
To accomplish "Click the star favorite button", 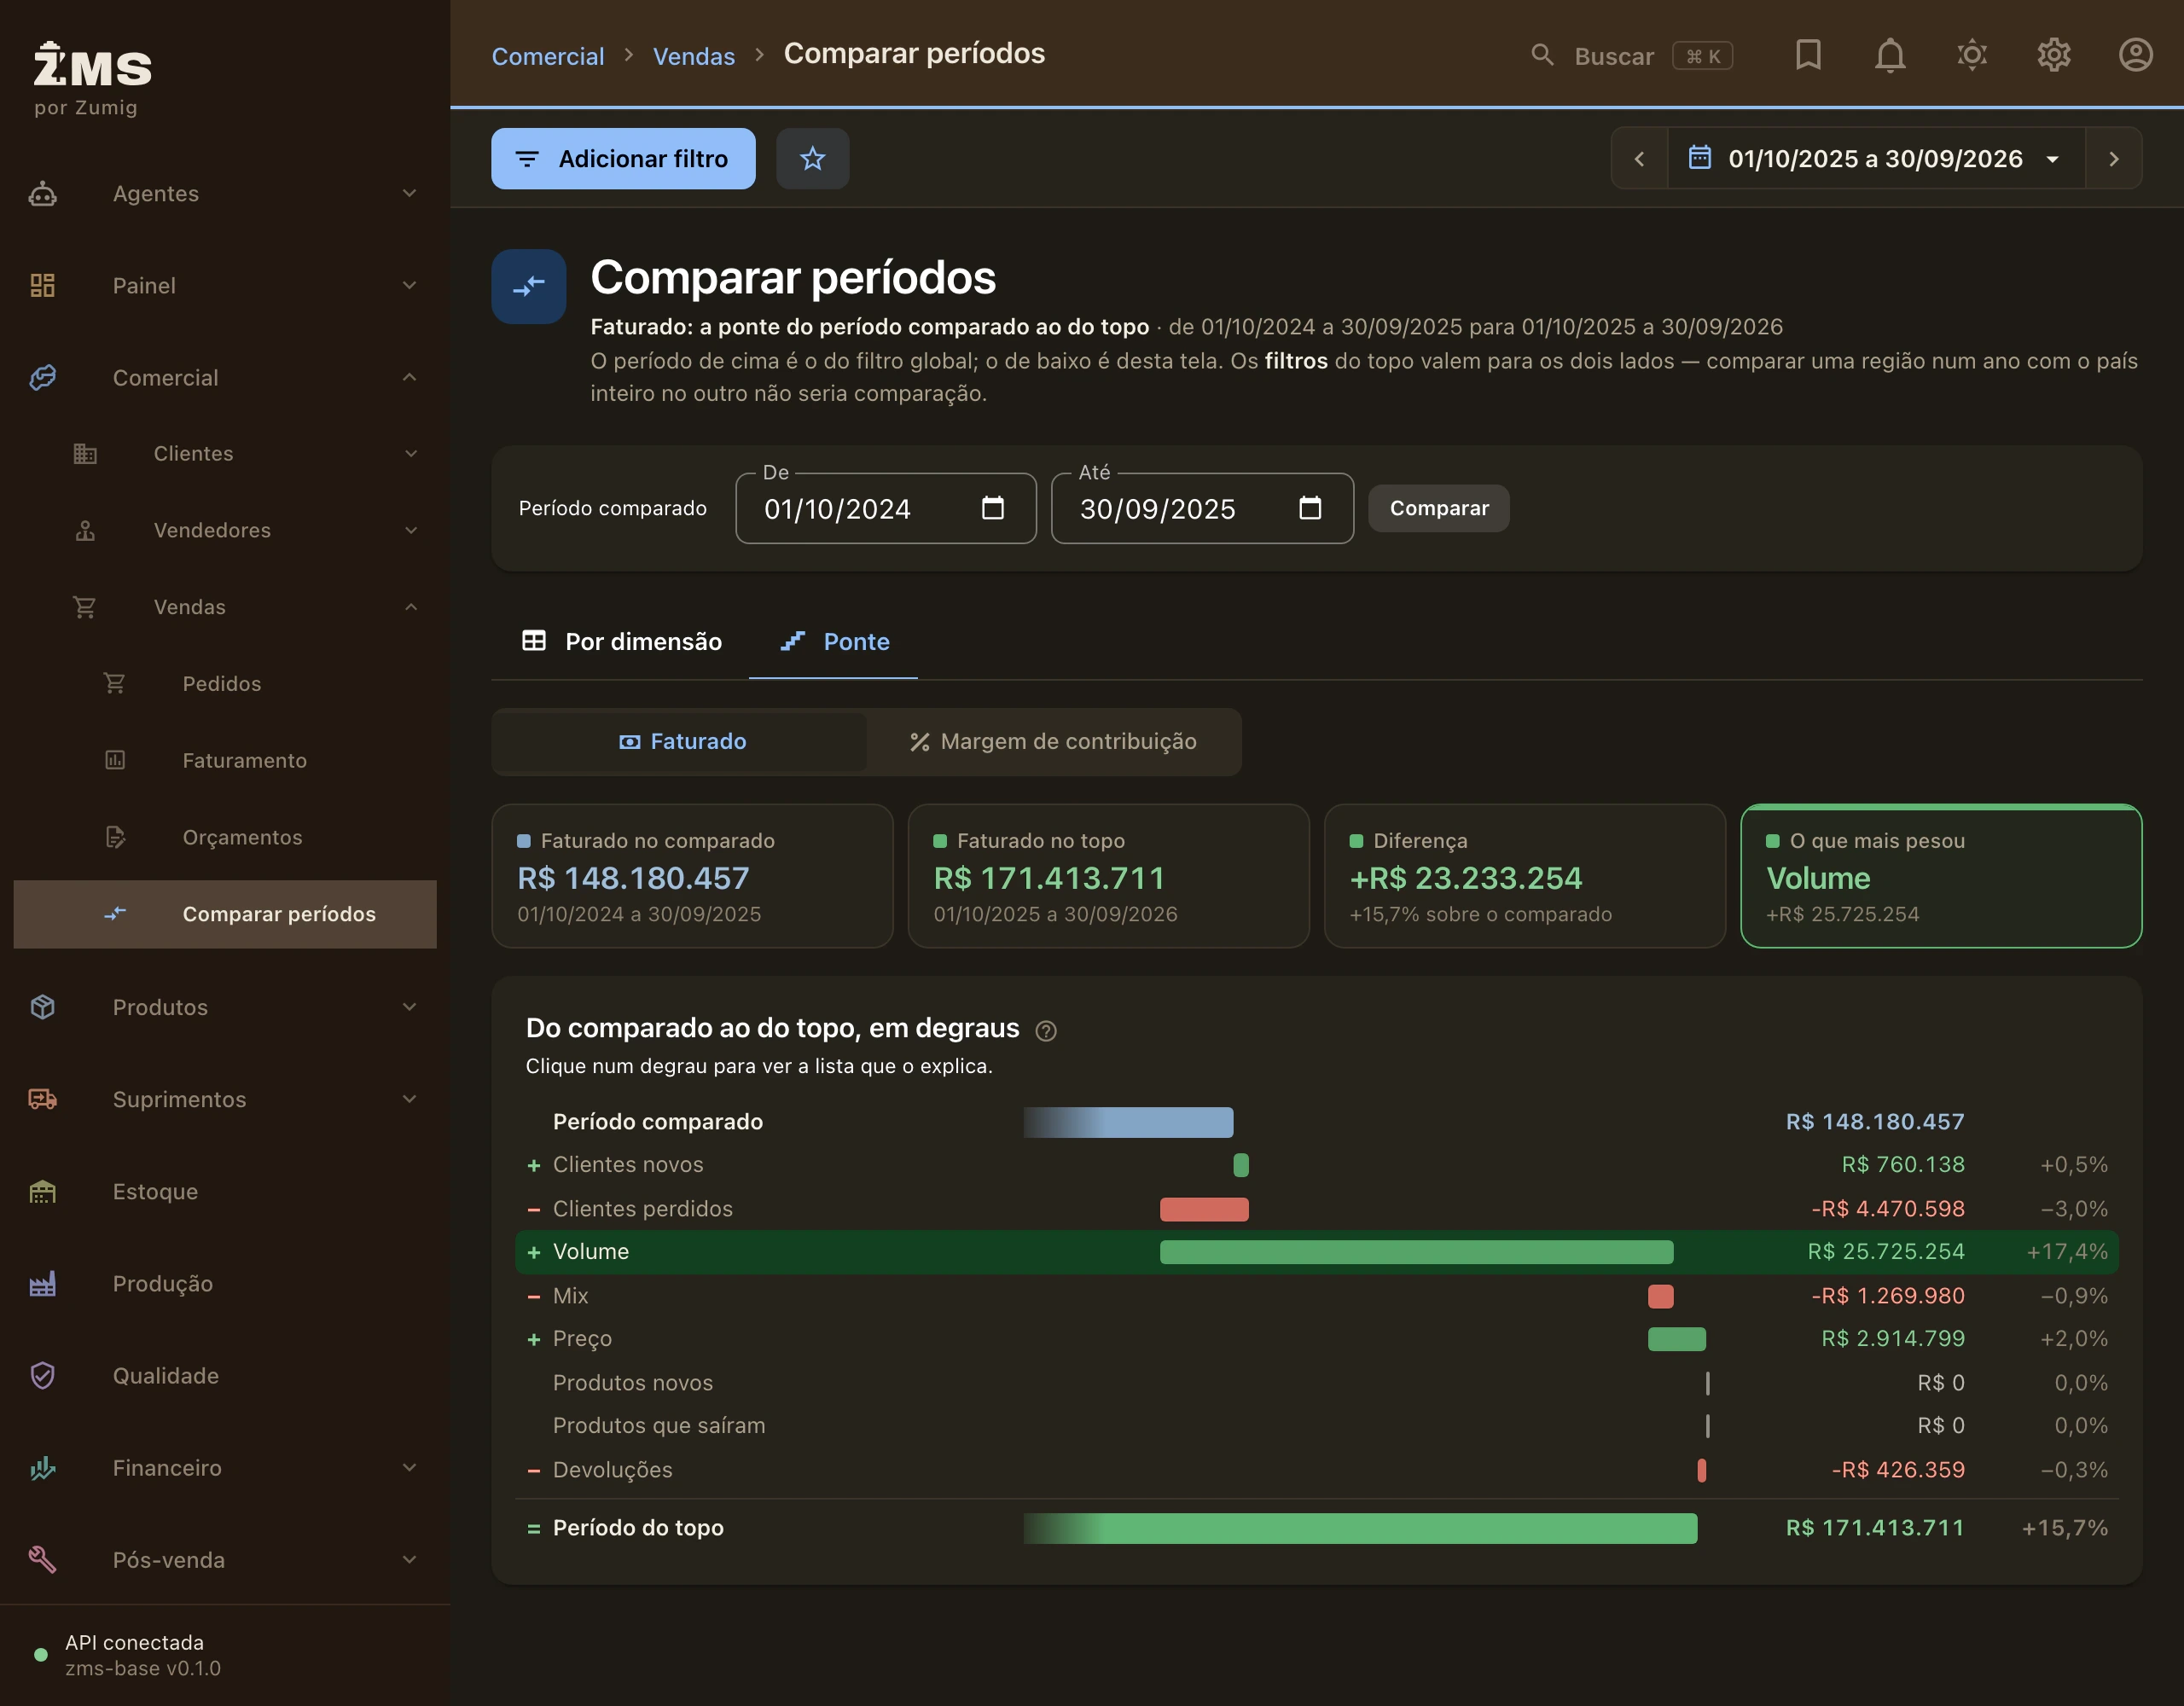I will [x=813, y=158].
